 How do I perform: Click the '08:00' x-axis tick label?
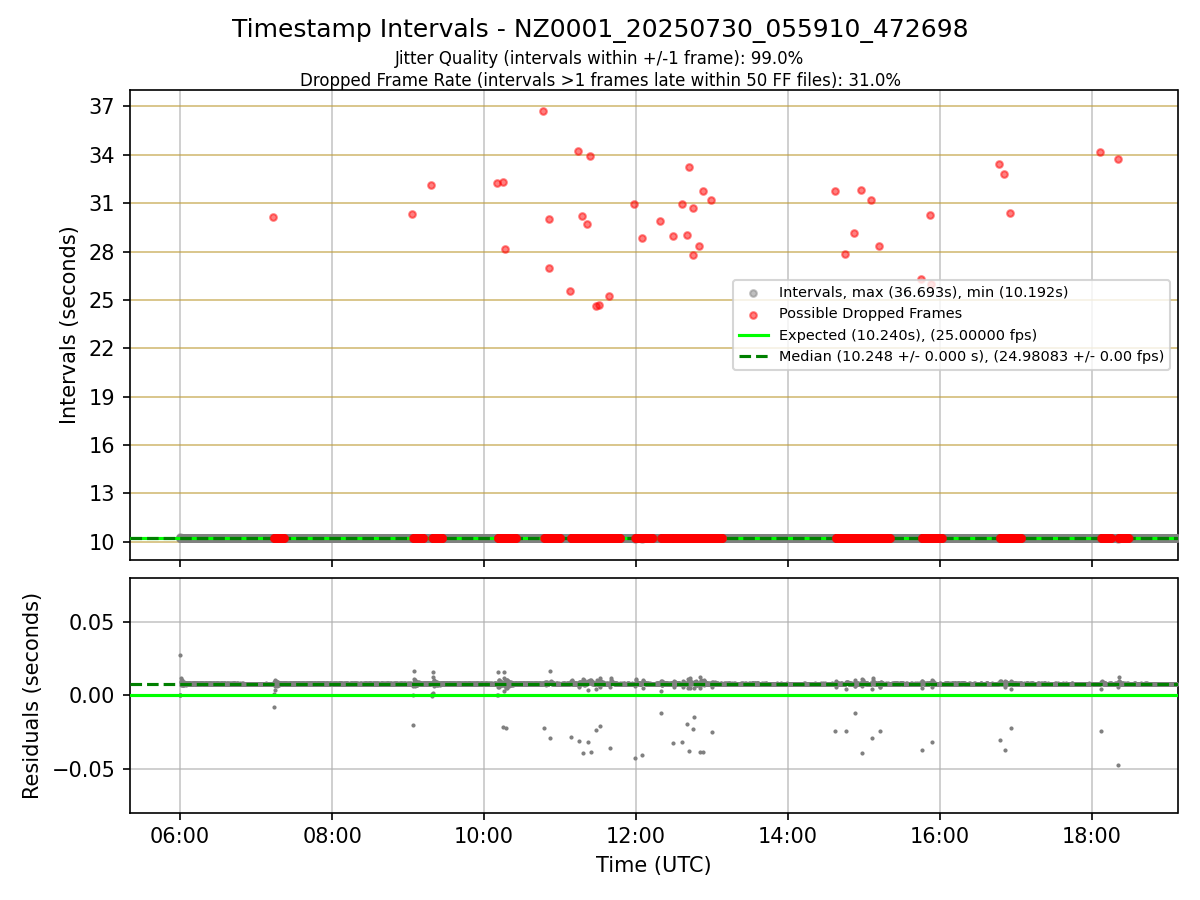[332, 834]
